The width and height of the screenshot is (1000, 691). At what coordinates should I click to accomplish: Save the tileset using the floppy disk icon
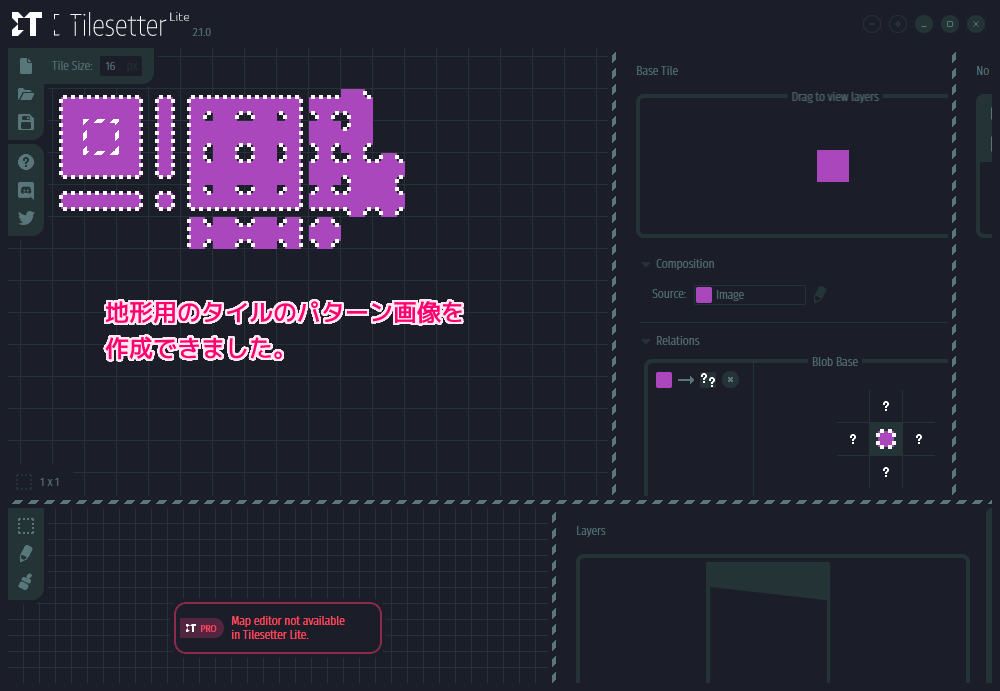click(26, 122)
